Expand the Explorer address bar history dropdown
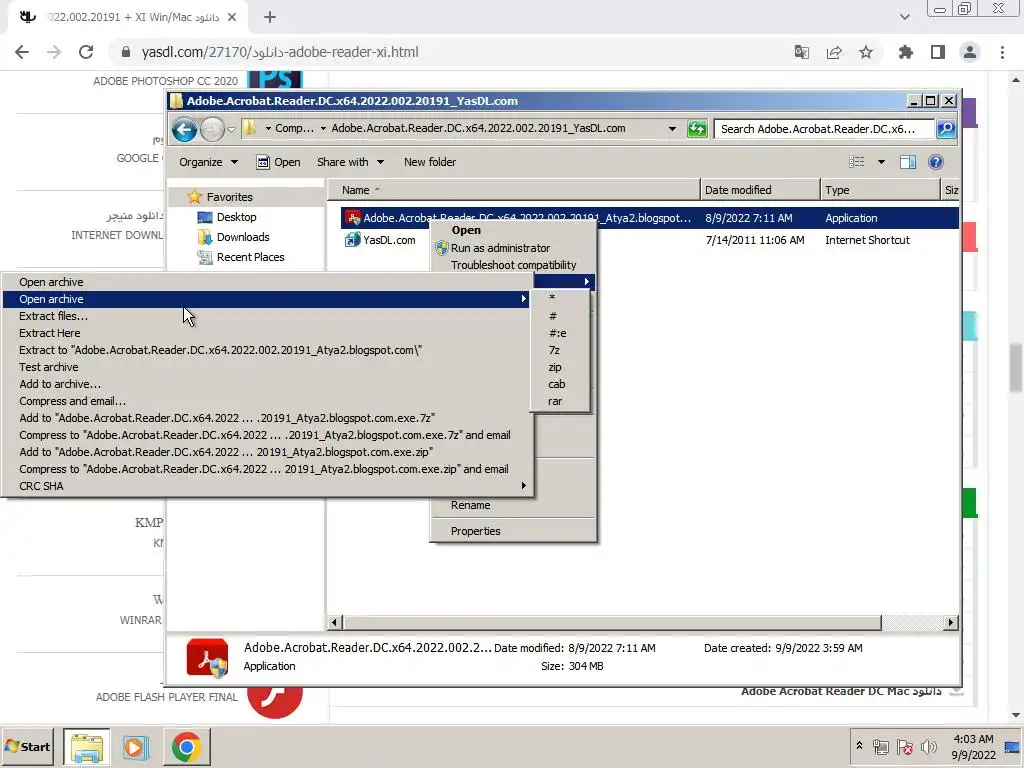 [672, 129]
